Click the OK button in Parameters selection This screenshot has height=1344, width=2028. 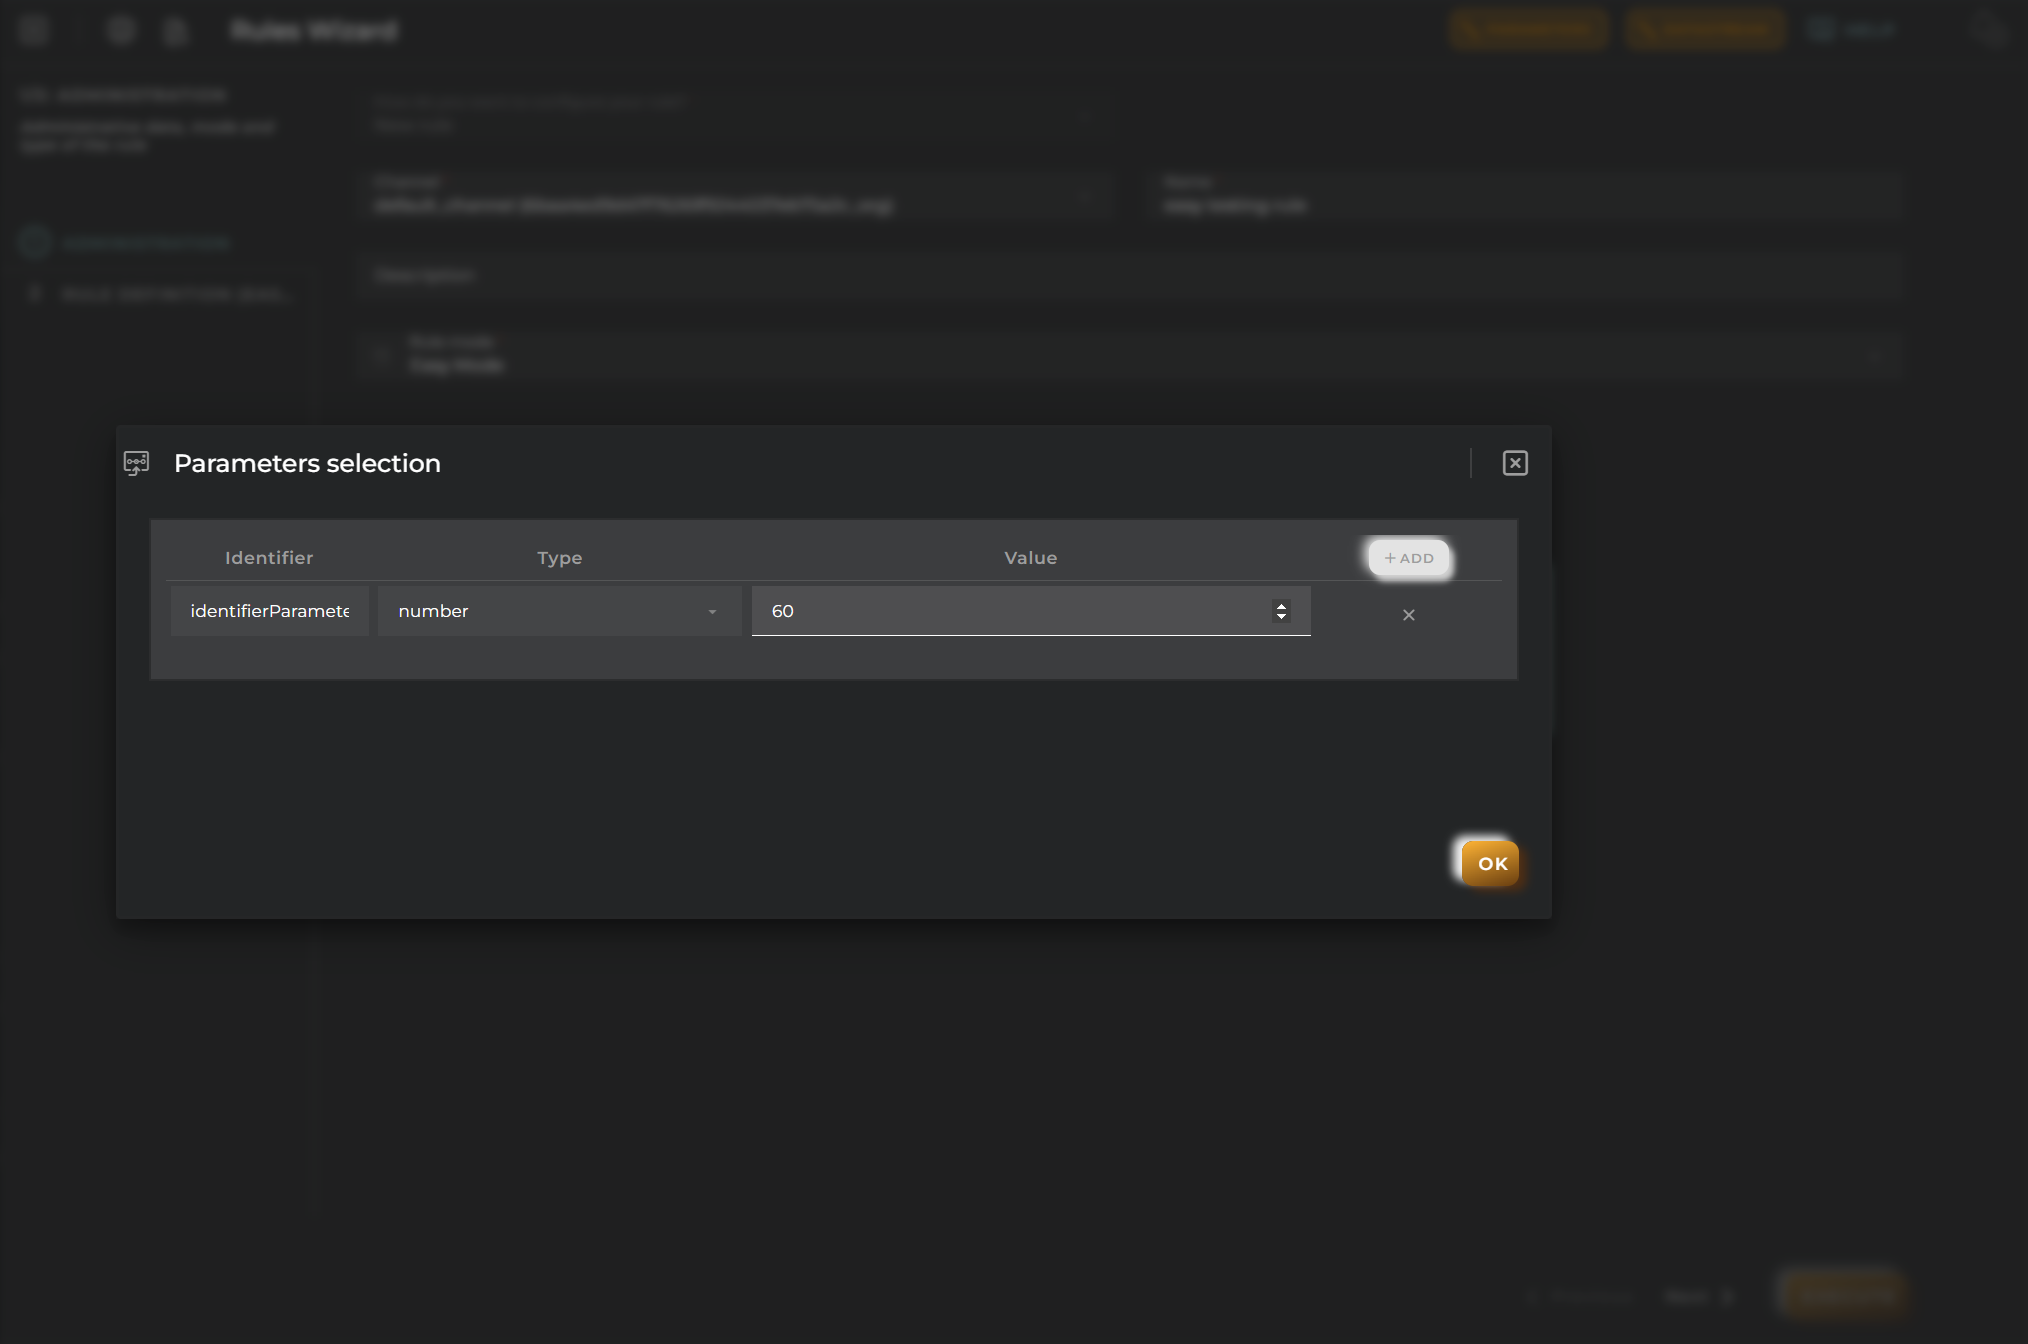(1490, 863)
